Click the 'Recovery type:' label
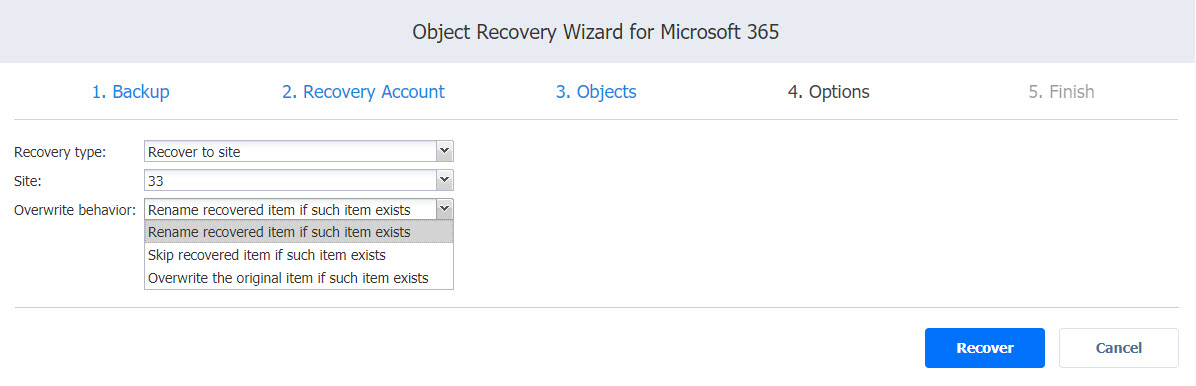The width and height of the screenshot is (1196, 386). coord(60,152)
